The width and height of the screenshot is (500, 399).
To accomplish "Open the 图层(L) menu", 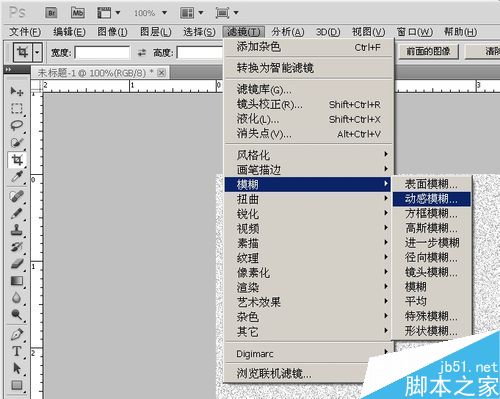I will [x=156, y=32].
